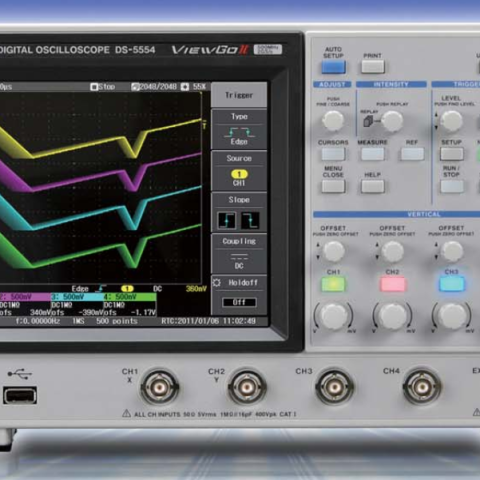Image resolution: width=480 pixels, height=480 pixels.
Task: Push the CURSORS button
Action: [333, 154]
